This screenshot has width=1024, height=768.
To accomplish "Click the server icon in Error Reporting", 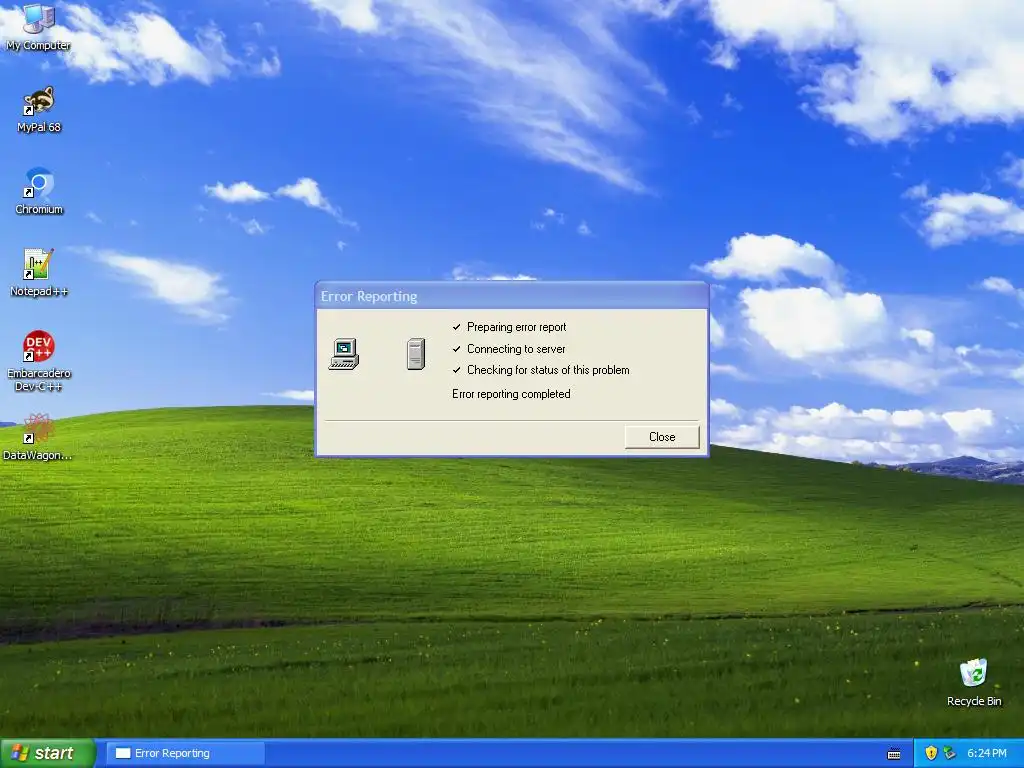I will (416, 354).
